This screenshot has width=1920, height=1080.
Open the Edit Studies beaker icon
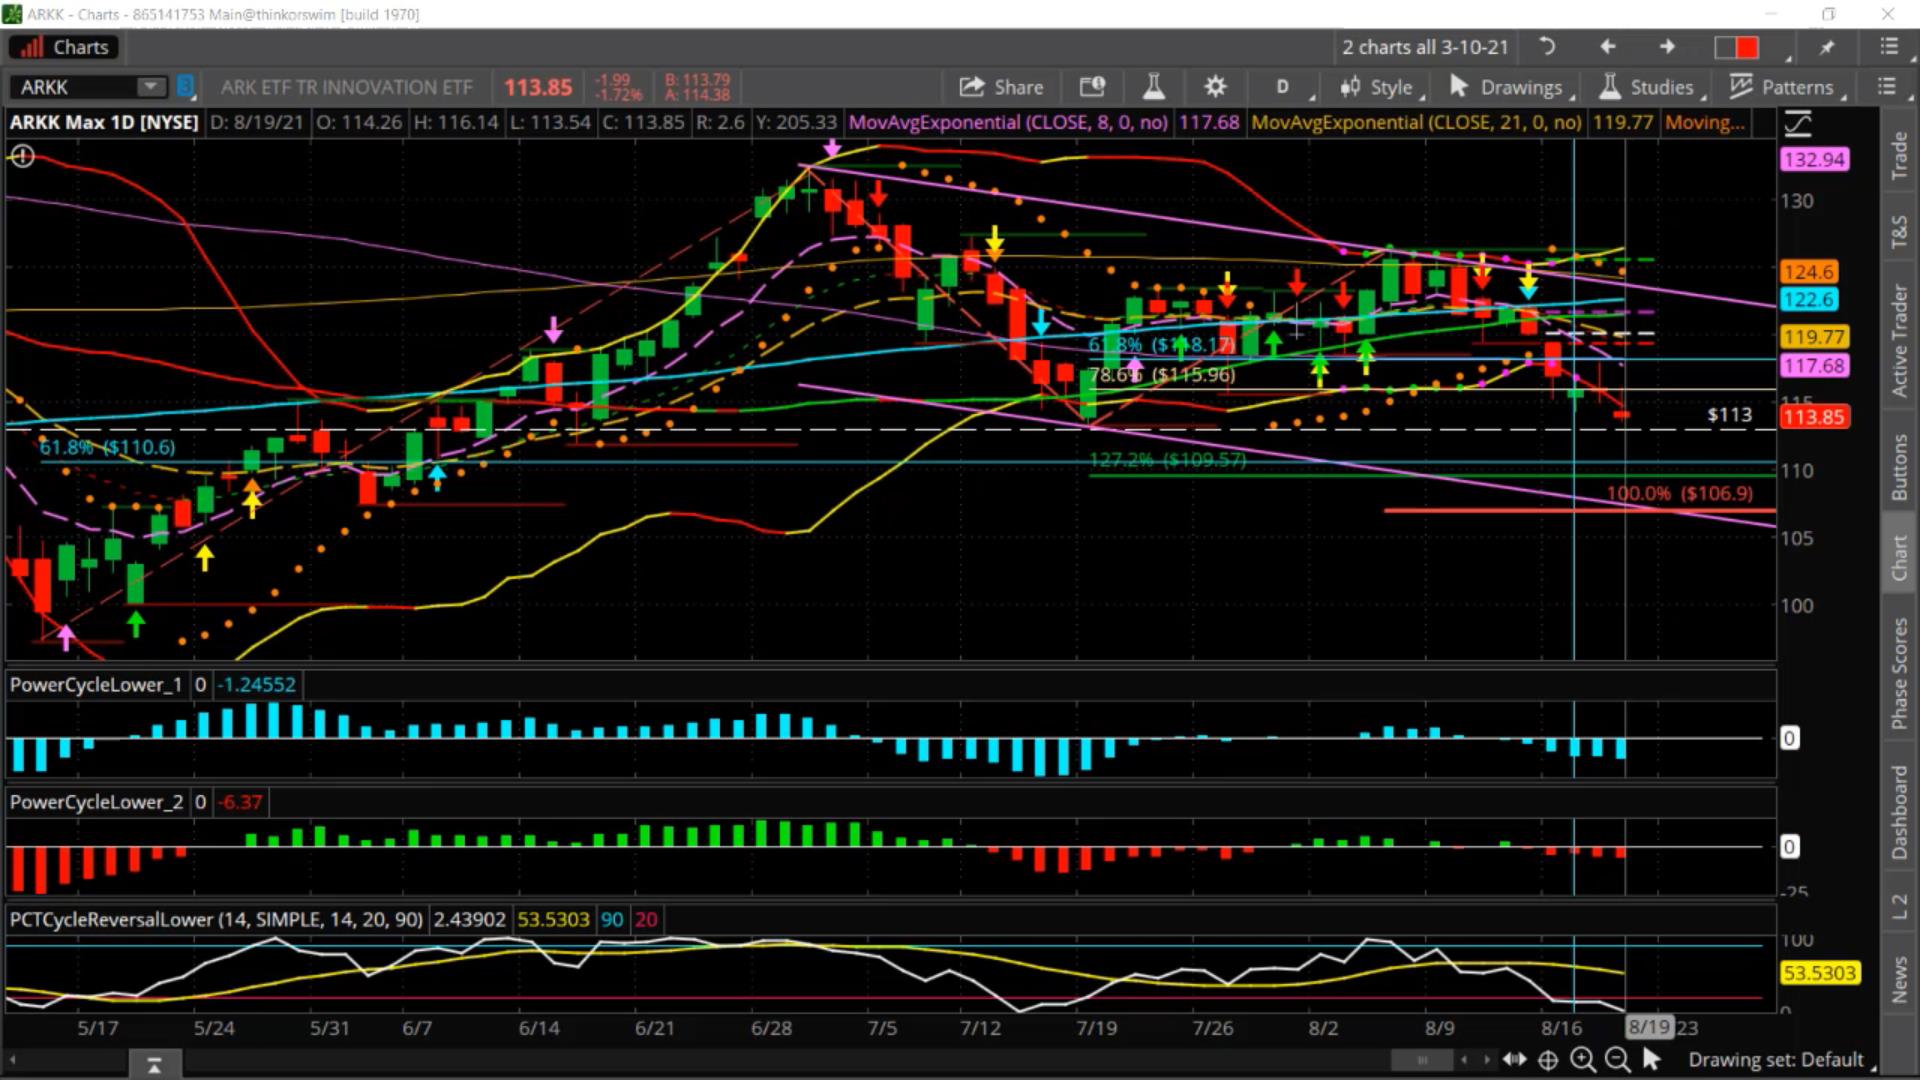1153,87
